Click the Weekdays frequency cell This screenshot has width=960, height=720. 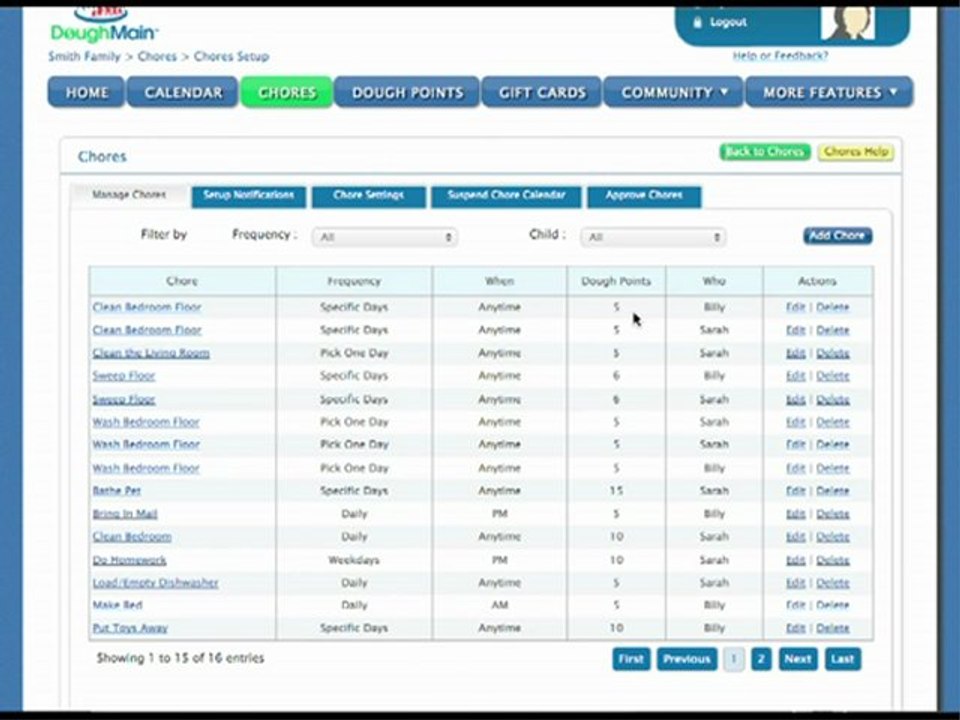pyautogui.click(x=354, y=560)
